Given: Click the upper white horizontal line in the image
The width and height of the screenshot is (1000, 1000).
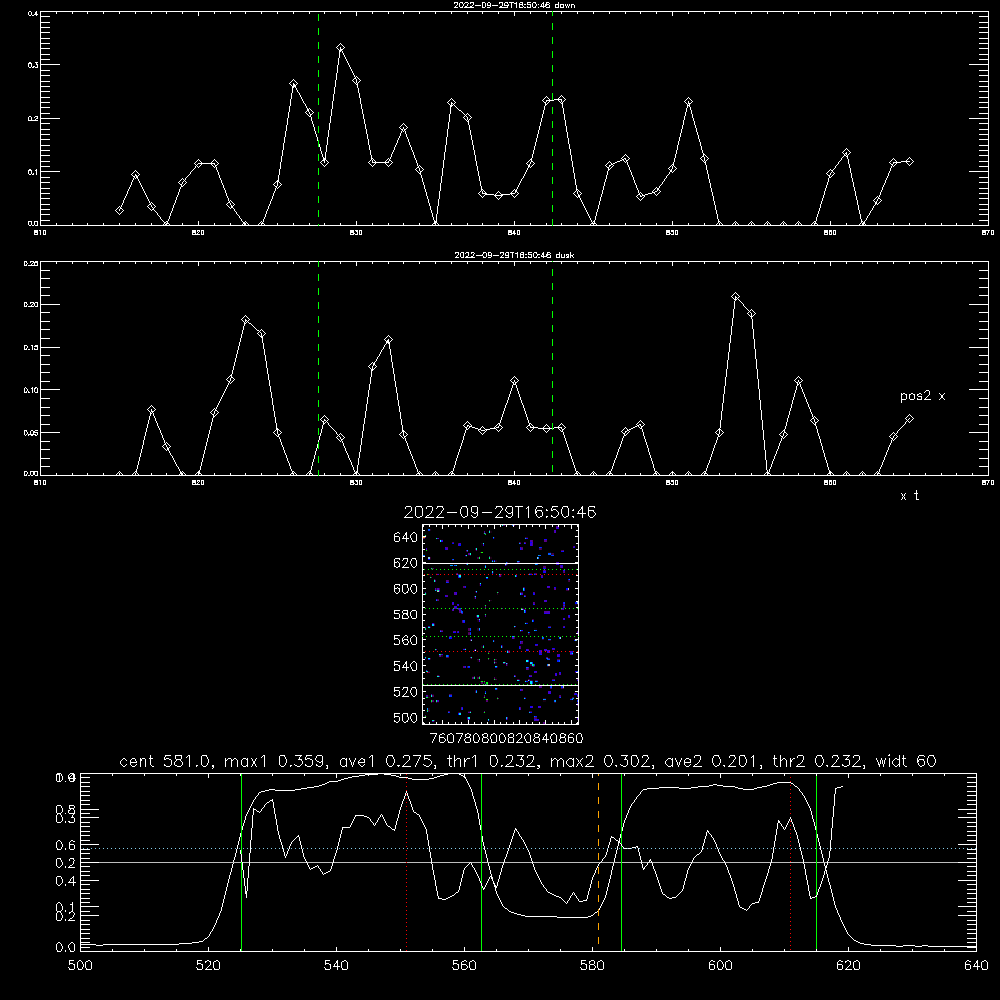Looking at the screenshot, I should (500, 563).
